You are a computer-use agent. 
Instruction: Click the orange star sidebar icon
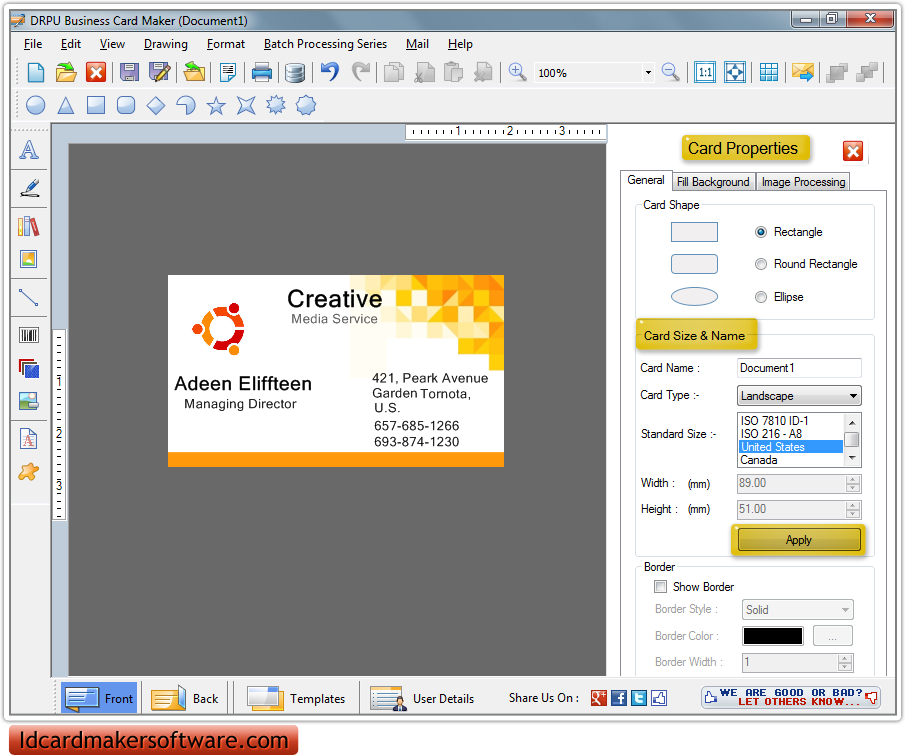(29, 472)
